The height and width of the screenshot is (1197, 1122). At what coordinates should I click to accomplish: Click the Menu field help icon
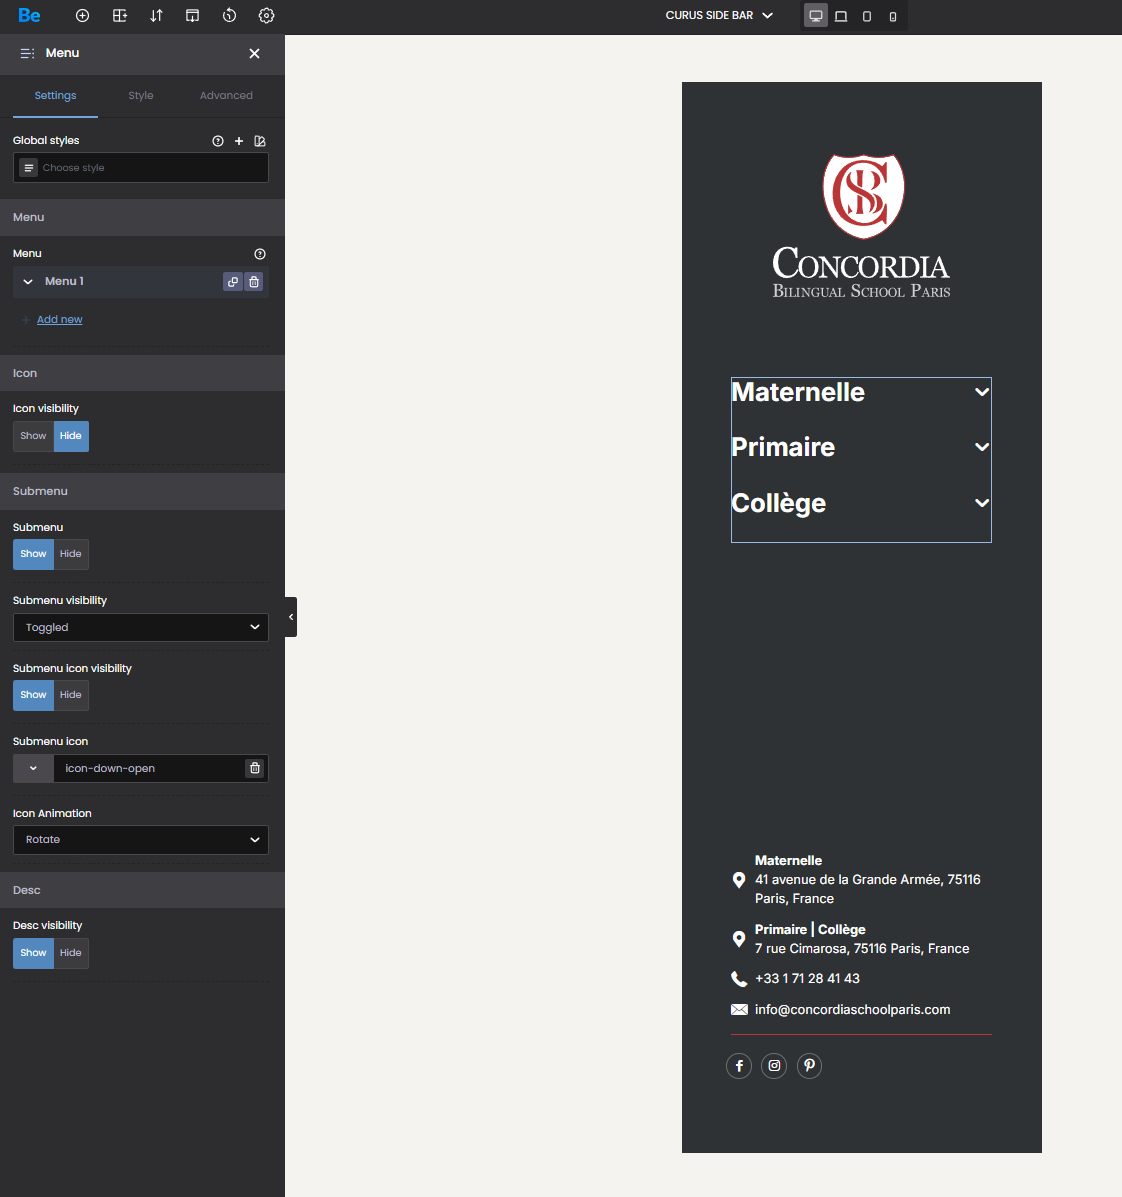pos(260,253)
